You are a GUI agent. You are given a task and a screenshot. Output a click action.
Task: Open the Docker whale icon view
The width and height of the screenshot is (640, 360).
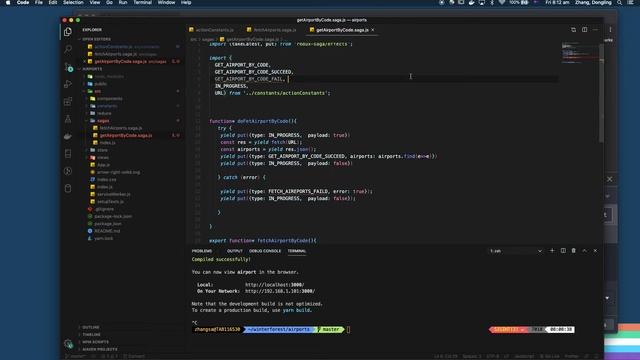point(68,136)
